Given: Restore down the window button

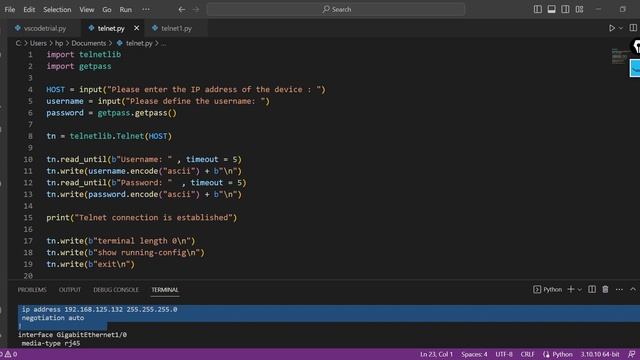Looking at the screenshot, I should click(622, 9).
